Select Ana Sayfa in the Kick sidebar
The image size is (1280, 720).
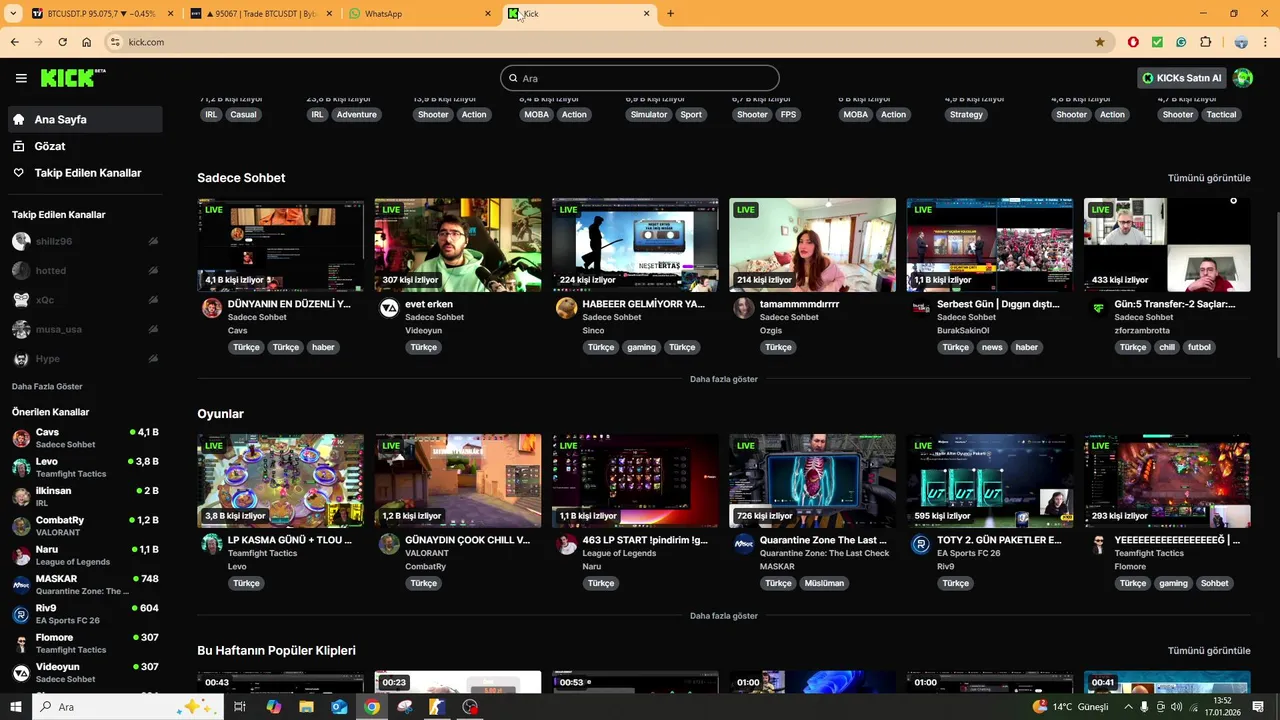point(85,119)
